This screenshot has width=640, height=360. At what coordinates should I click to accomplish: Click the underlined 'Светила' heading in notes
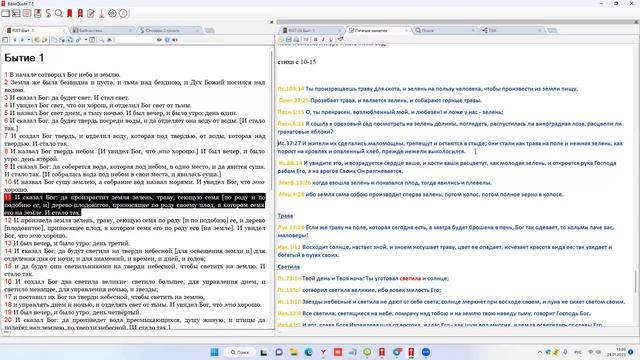point(289,267)
